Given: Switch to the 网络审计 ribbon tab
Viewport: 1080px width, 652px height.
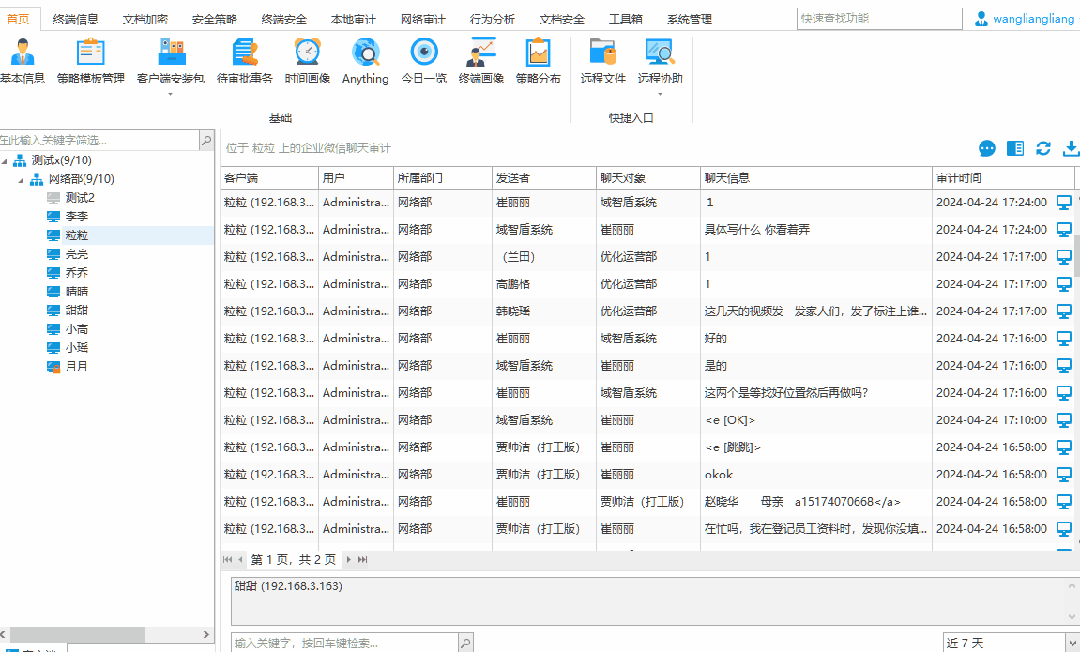Looking at the screenshot, I should [x=422, y=17].
